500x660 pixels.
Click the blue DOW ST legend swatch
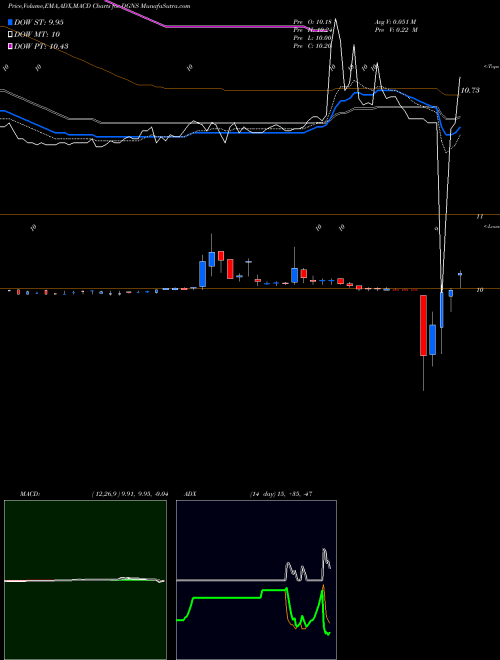click(x=10, y=22)
